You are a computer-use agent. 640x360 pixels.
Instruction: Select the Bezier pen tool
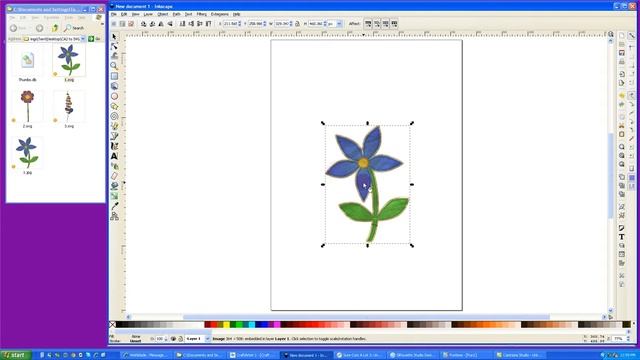pyautogui.click(x=114, y=136)
